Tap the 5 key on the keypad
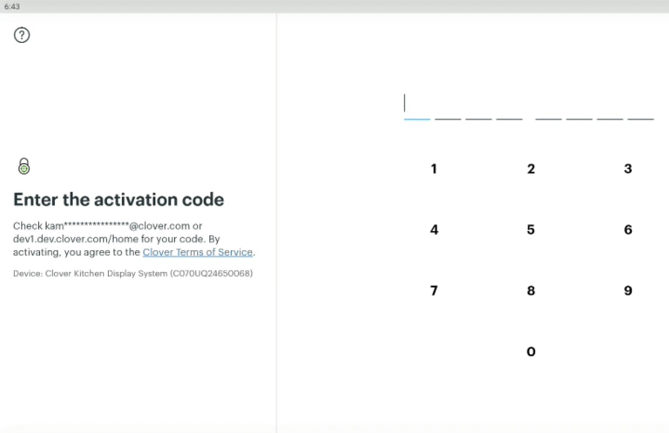The height and width of the screenshot is (433, 669). [x=531, y=230]
